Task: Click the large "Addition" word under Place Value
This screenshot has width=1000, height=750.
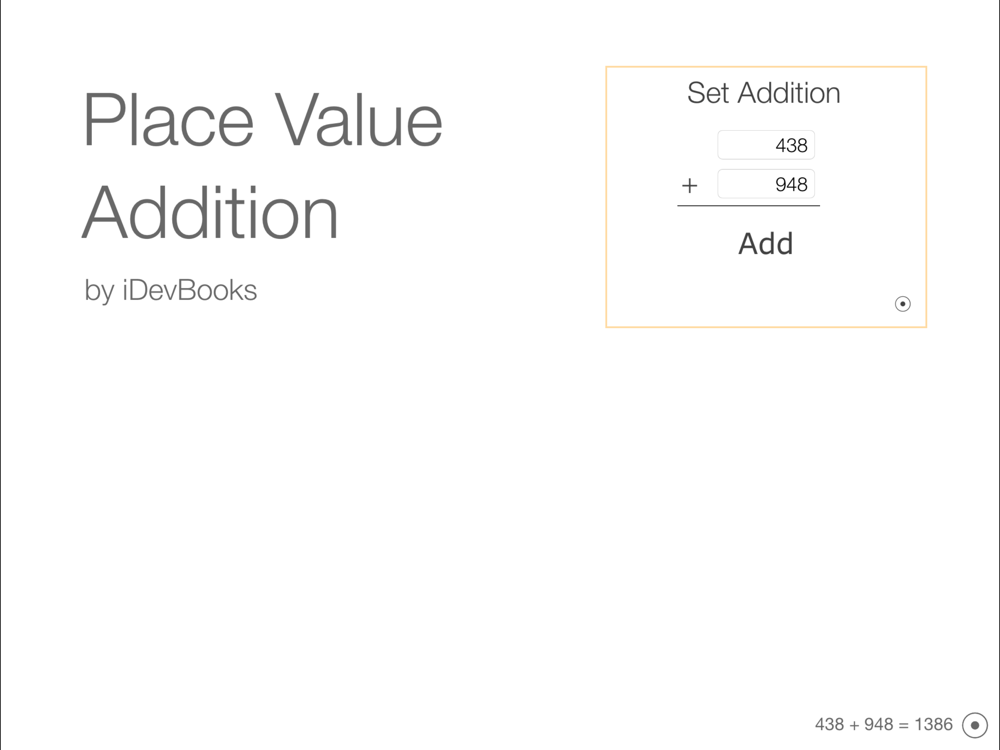Action: (x=210, y=213)
